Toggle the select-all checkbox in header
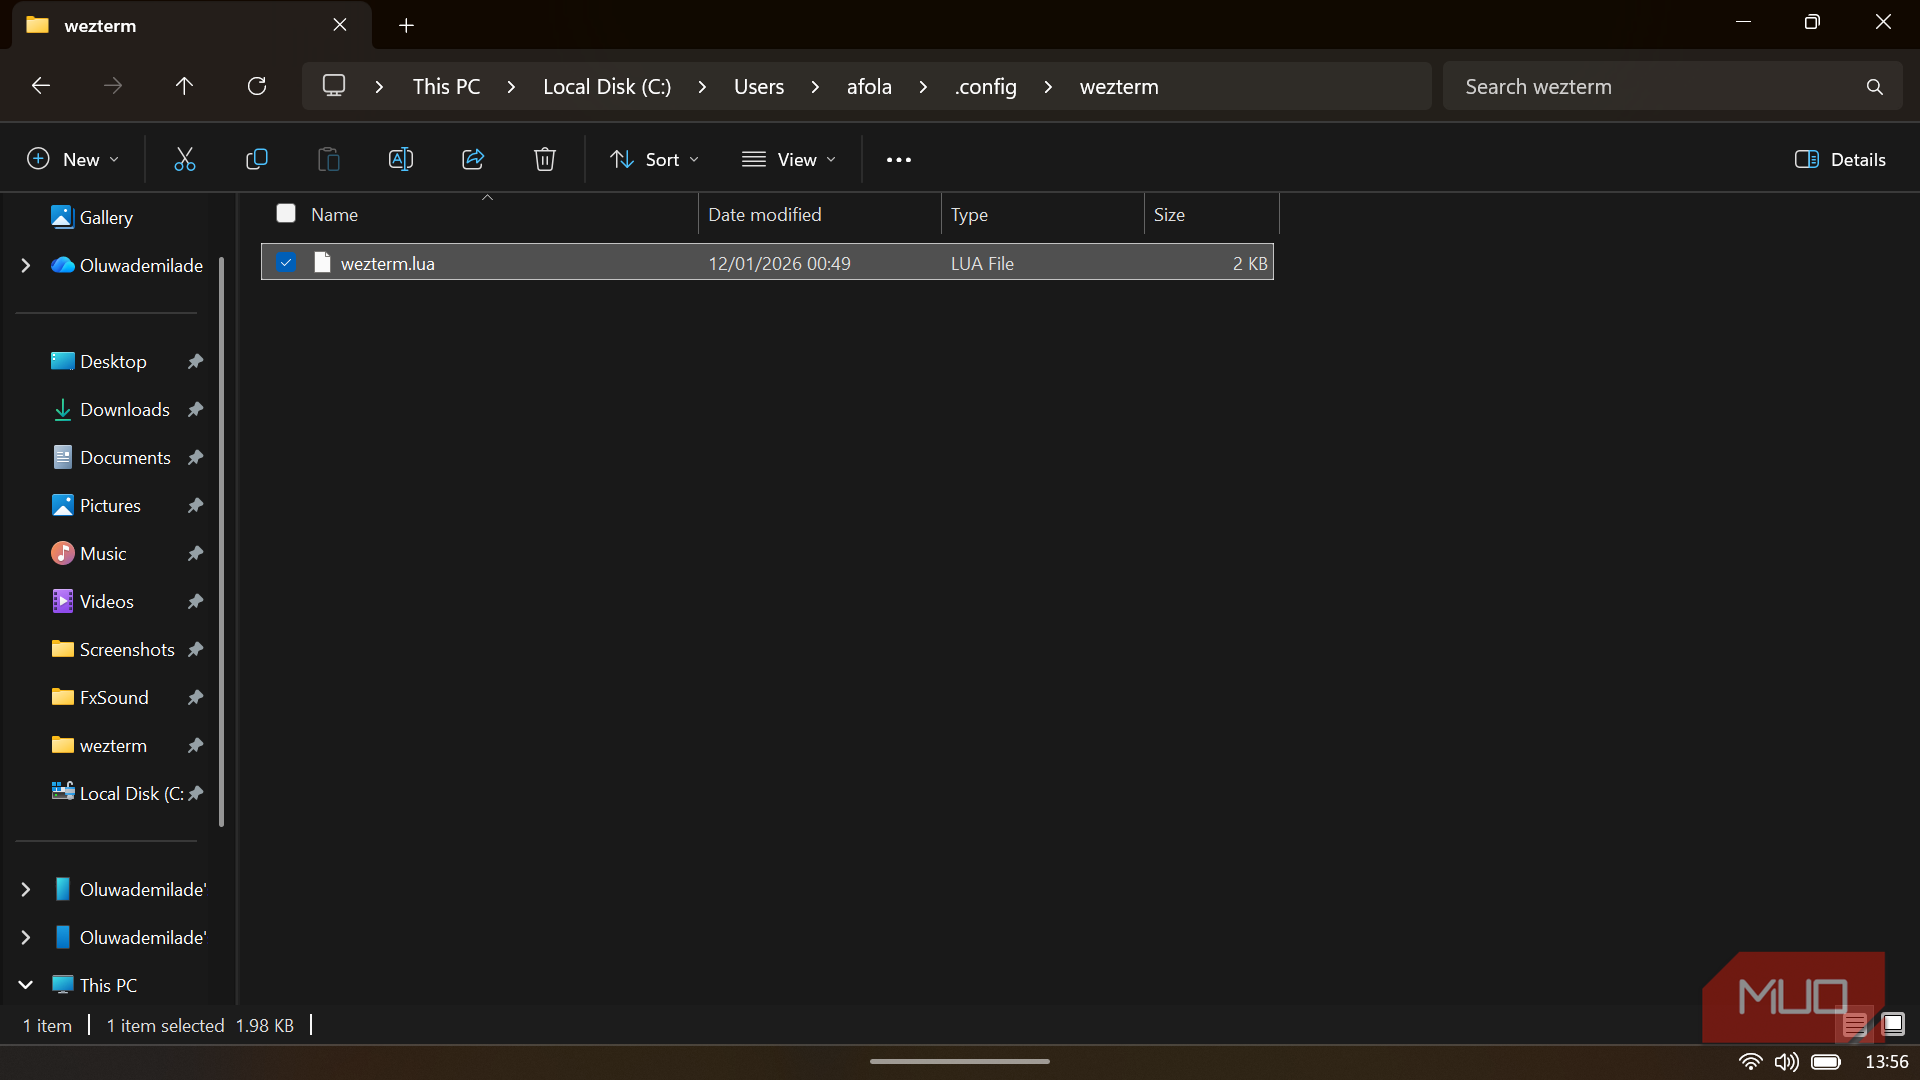Image resolution: width=1920 pixels, height=1080 pixels. tap(286, 214)
